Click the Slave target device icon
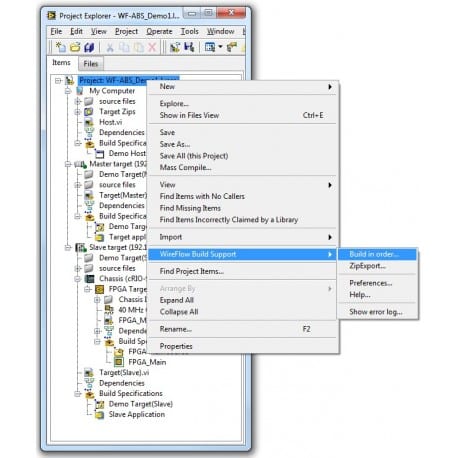The image size is (458, 458). coord(81,247)
